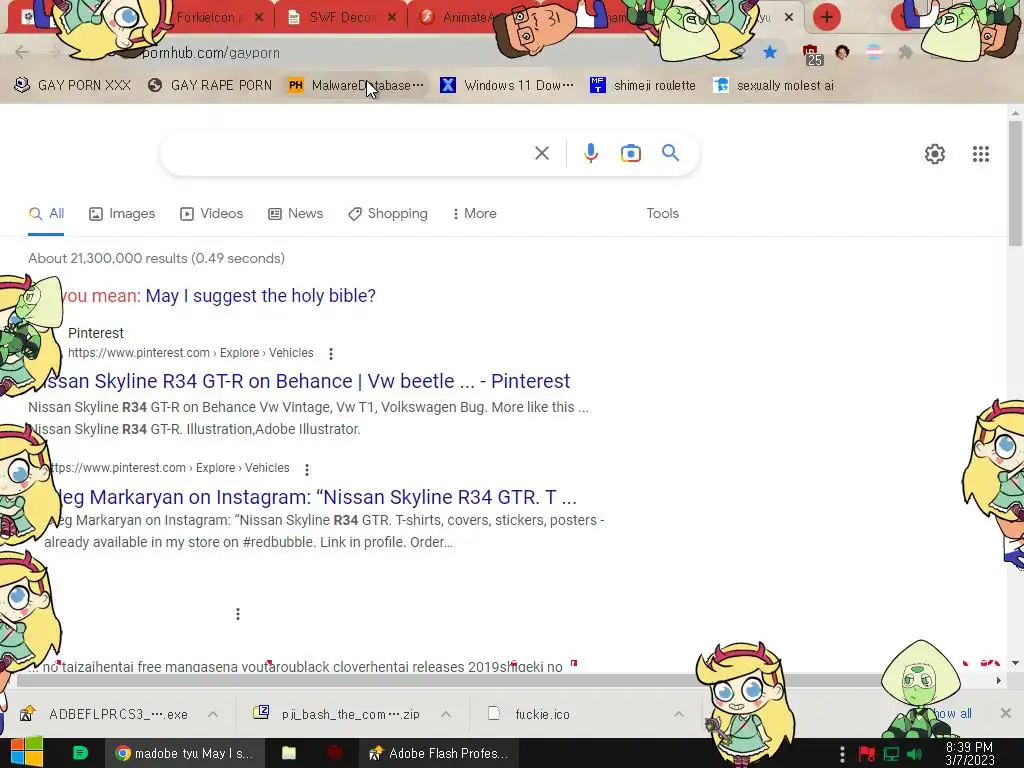Open the shimeji roulette bookmark
Screen dimensions: 1024x768
pos(643,86)
